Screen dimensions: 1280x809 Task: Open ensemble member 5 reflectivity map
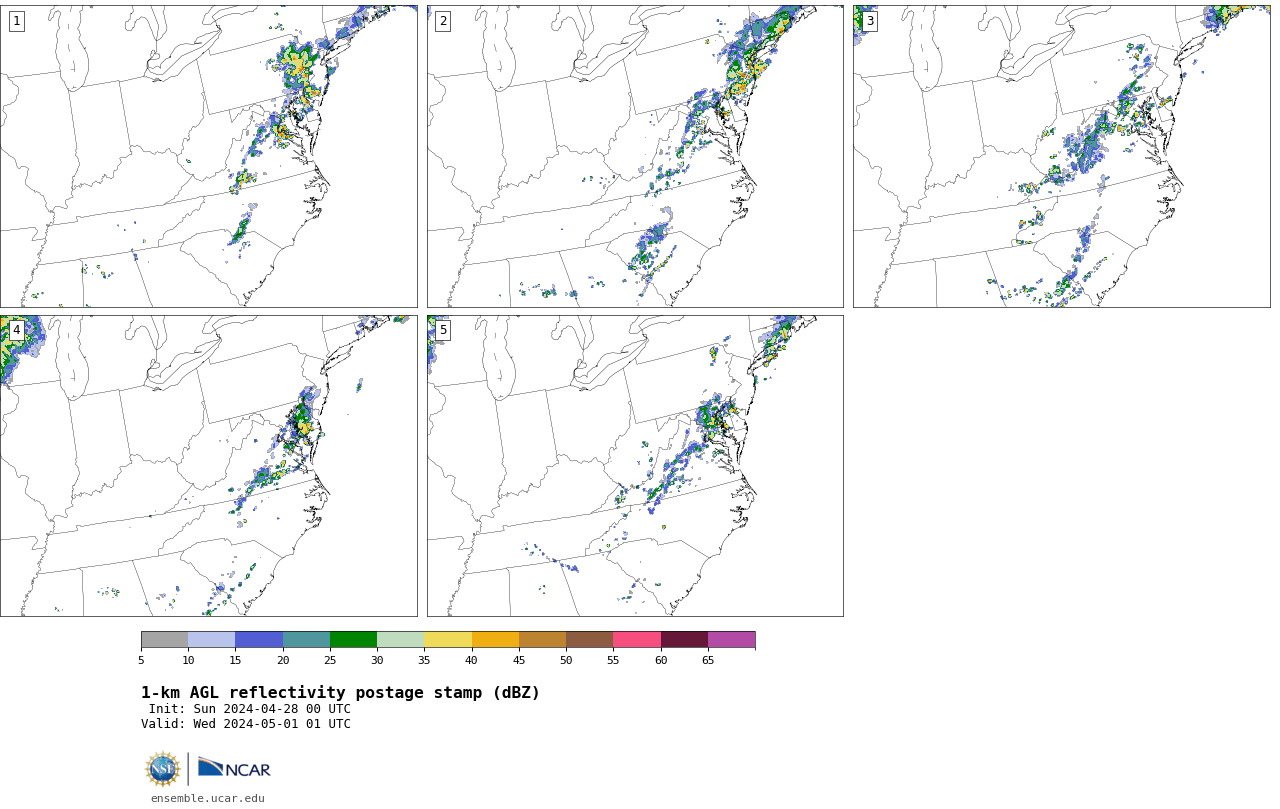point(635,466)
